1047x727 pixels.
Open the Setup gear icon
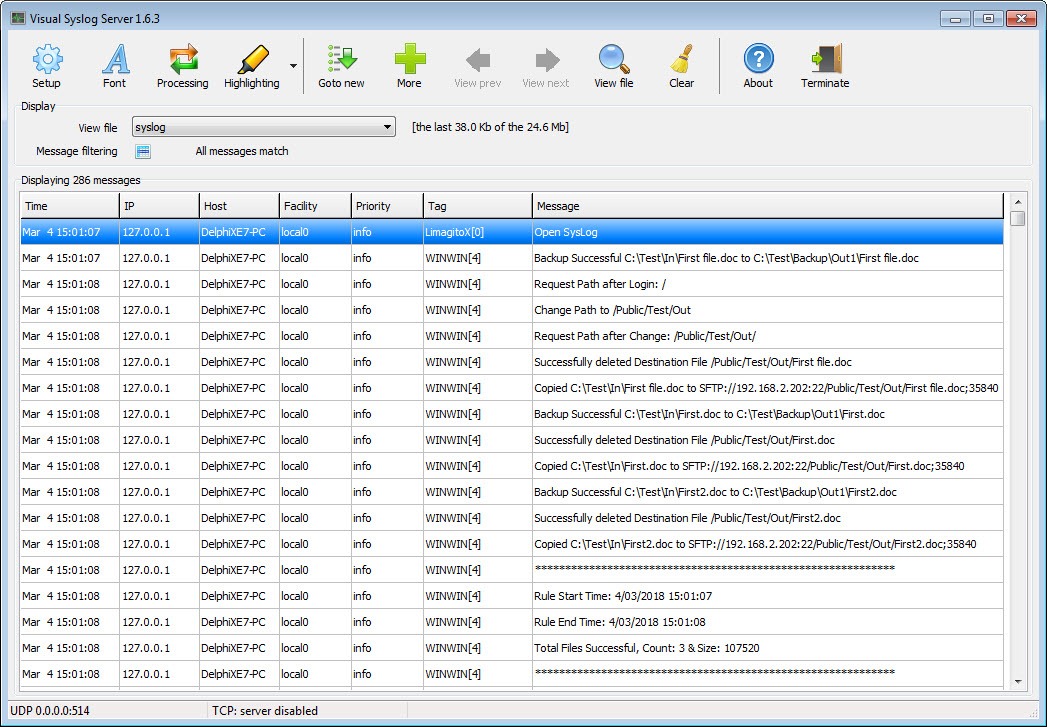coord(47,59)
